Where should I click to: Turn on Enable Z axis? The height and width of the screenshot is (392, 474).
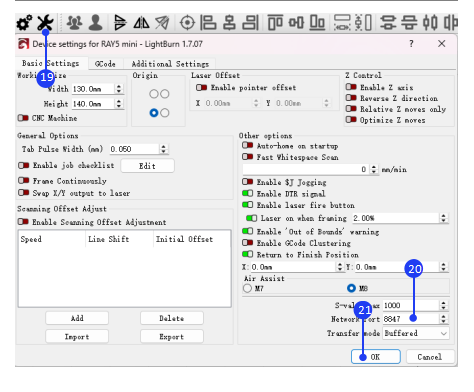(351, 87)
